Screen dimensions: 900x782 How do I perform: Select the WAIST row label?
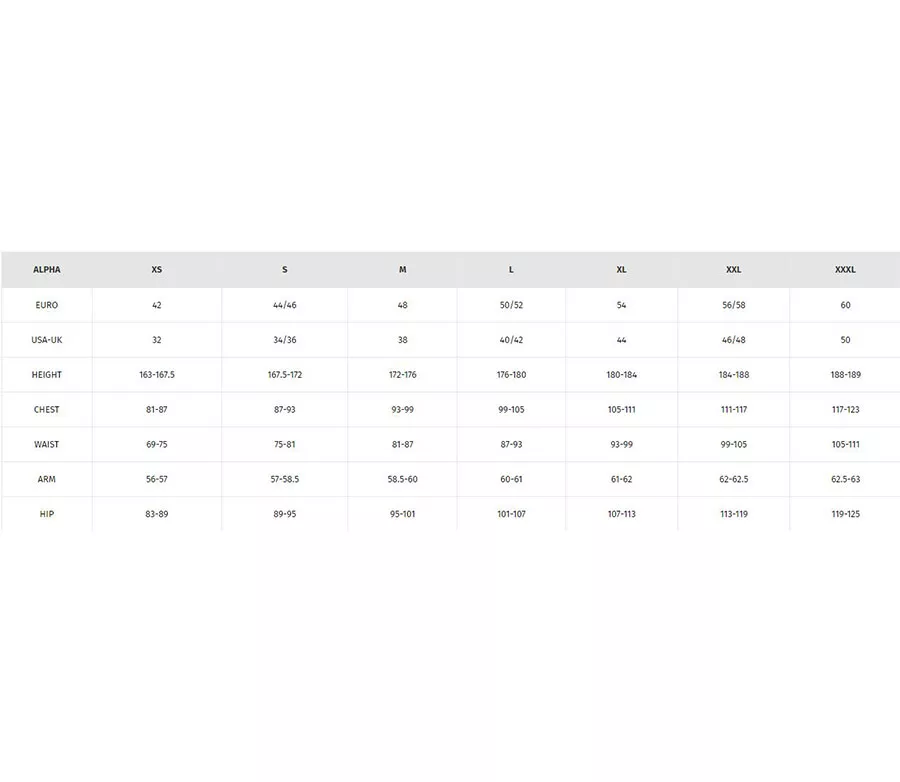tap(47, 445)
